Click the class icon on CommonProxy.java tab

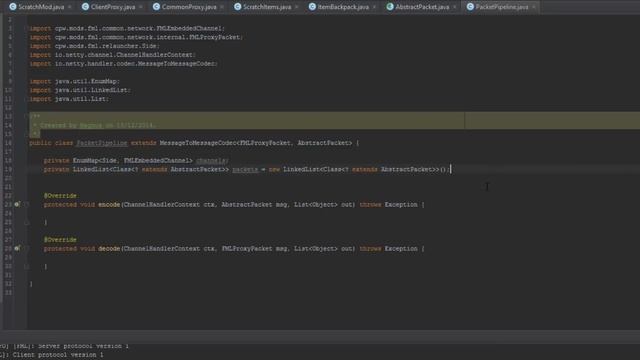[x=156, y=7]
